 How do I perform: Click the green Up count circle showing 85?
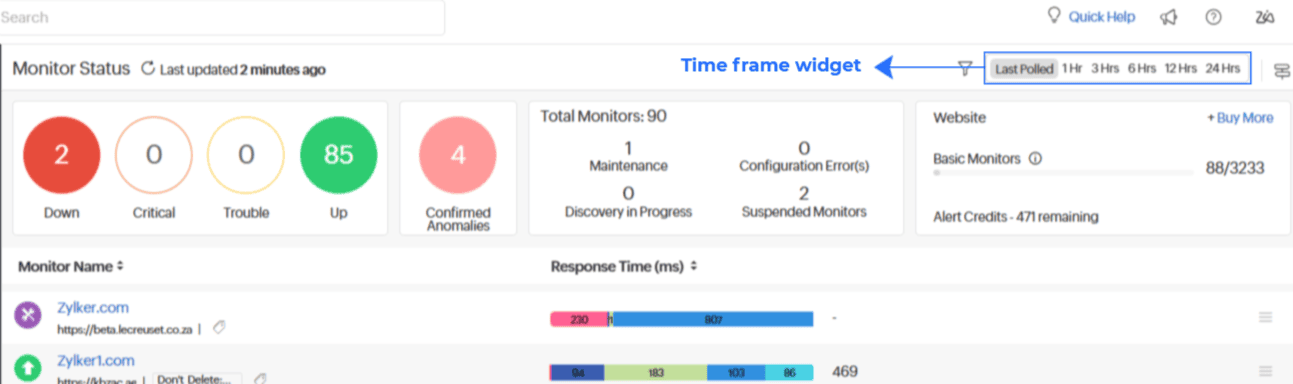pos(339,155)
